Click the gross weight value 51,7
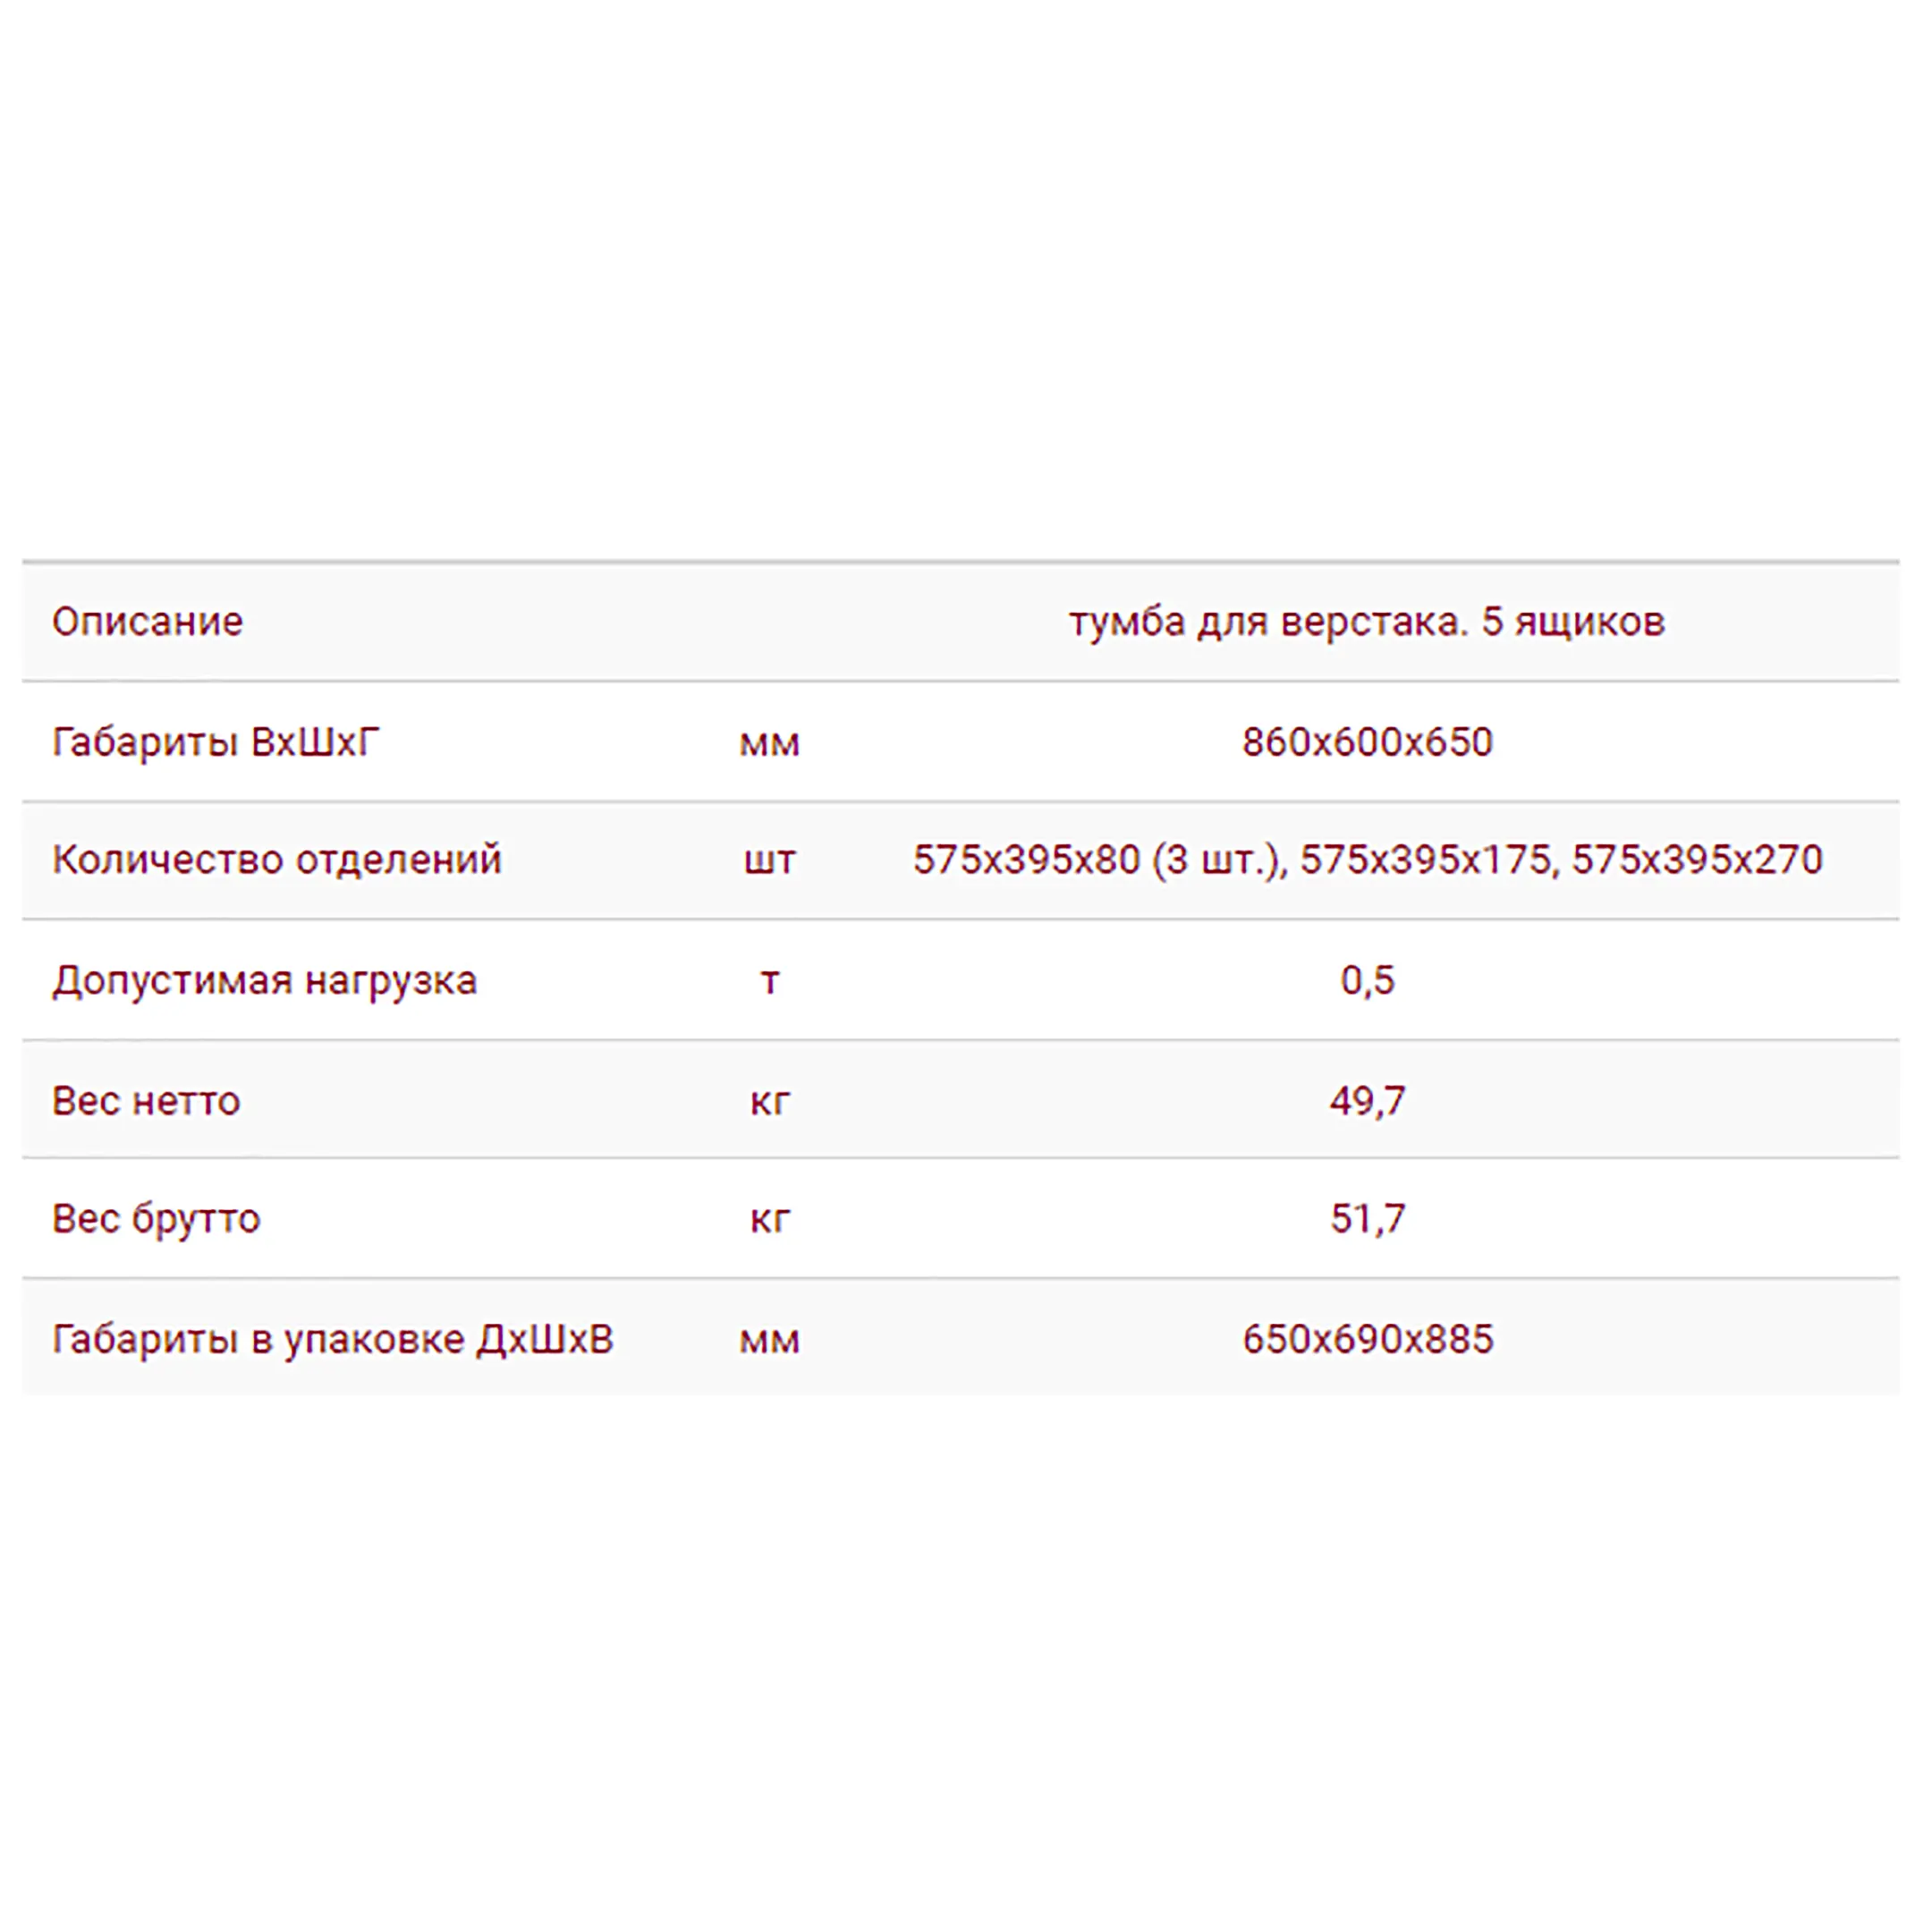 tap(1367, 1219)
